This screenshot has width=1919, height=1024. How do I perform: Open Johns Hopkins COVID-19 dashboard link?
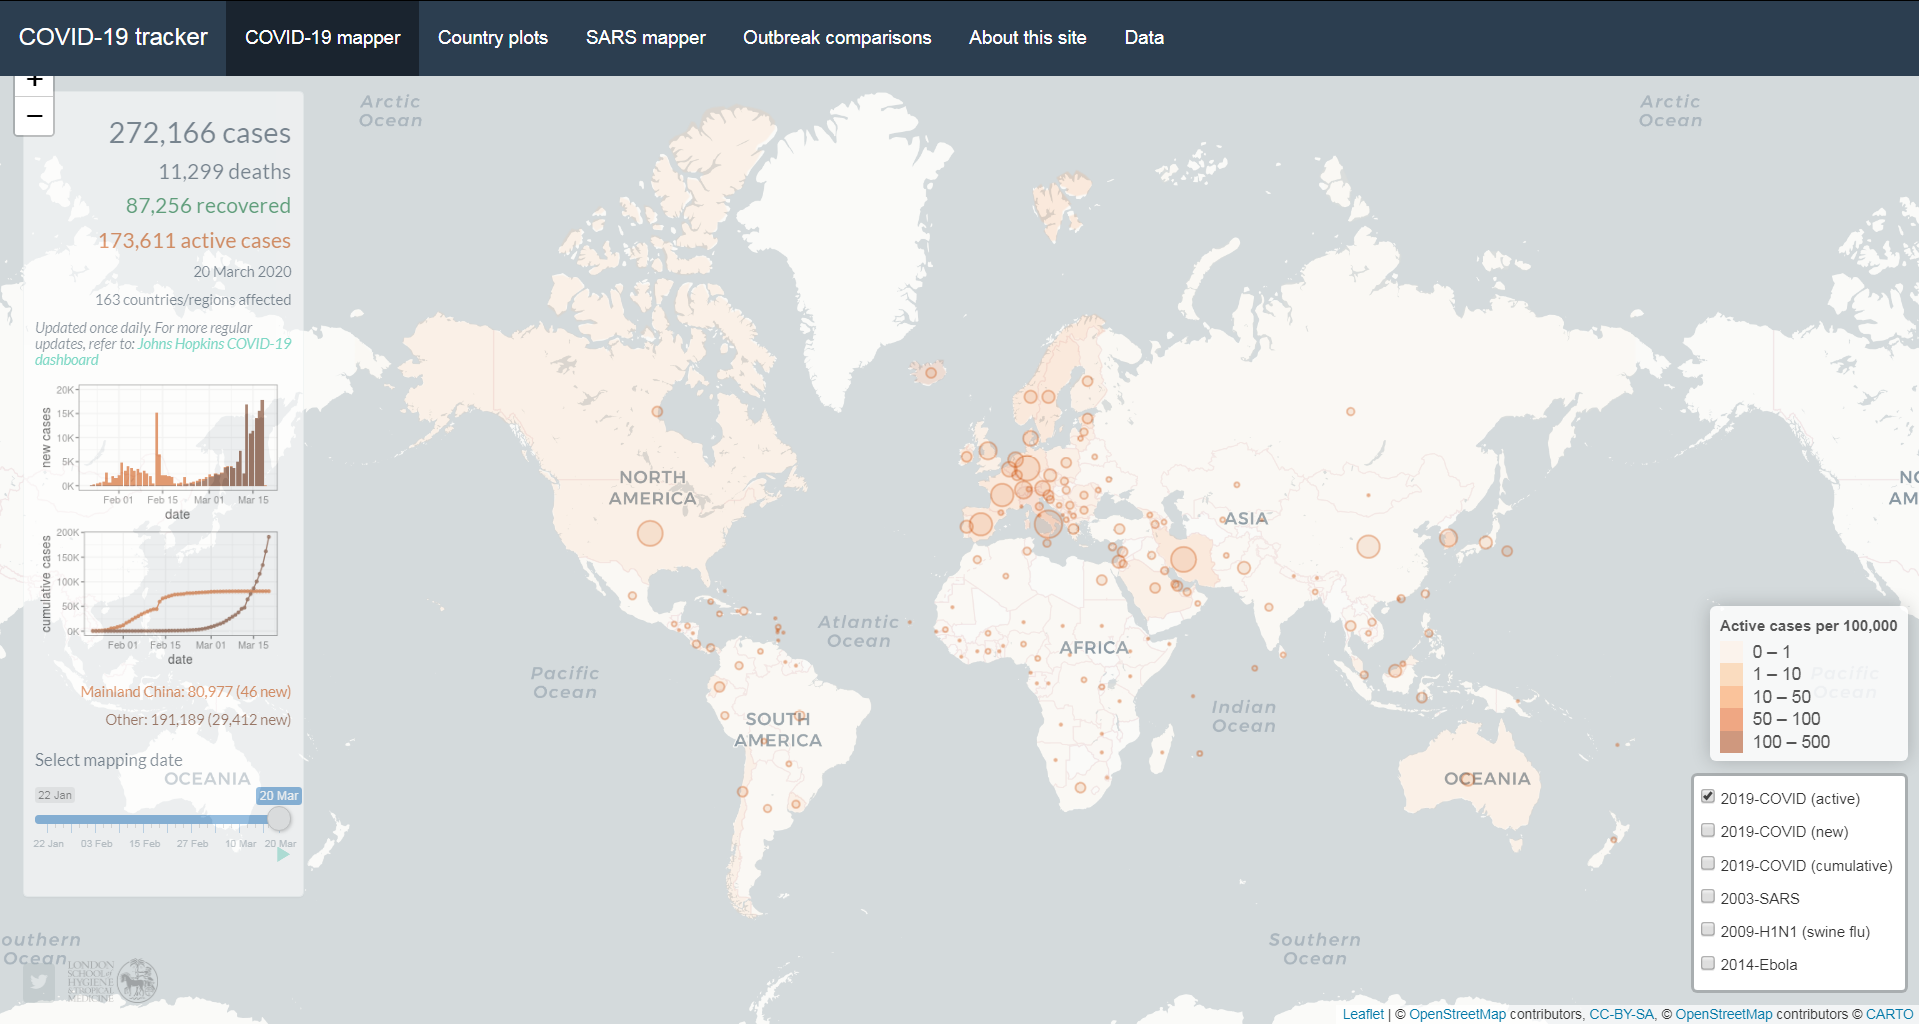point(164,352)
